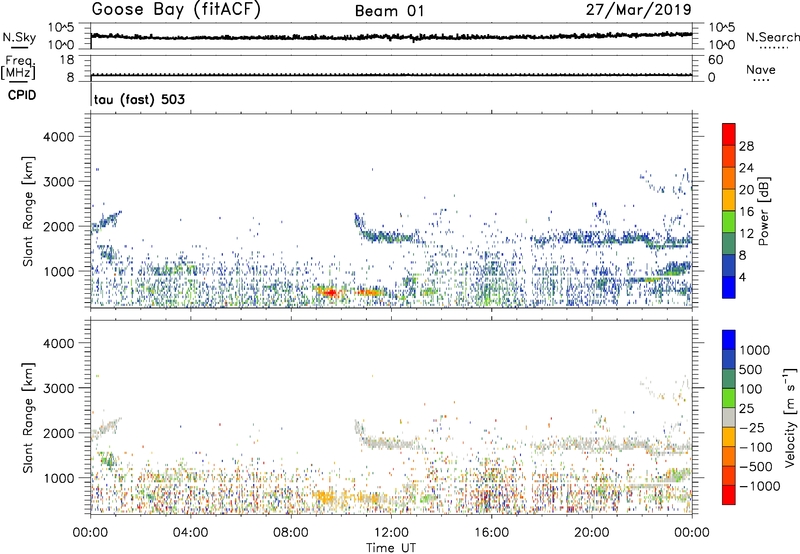Click the "20:00" time axis label
Viewport: 800px width, 554px height.
click(x=592, y=533)
